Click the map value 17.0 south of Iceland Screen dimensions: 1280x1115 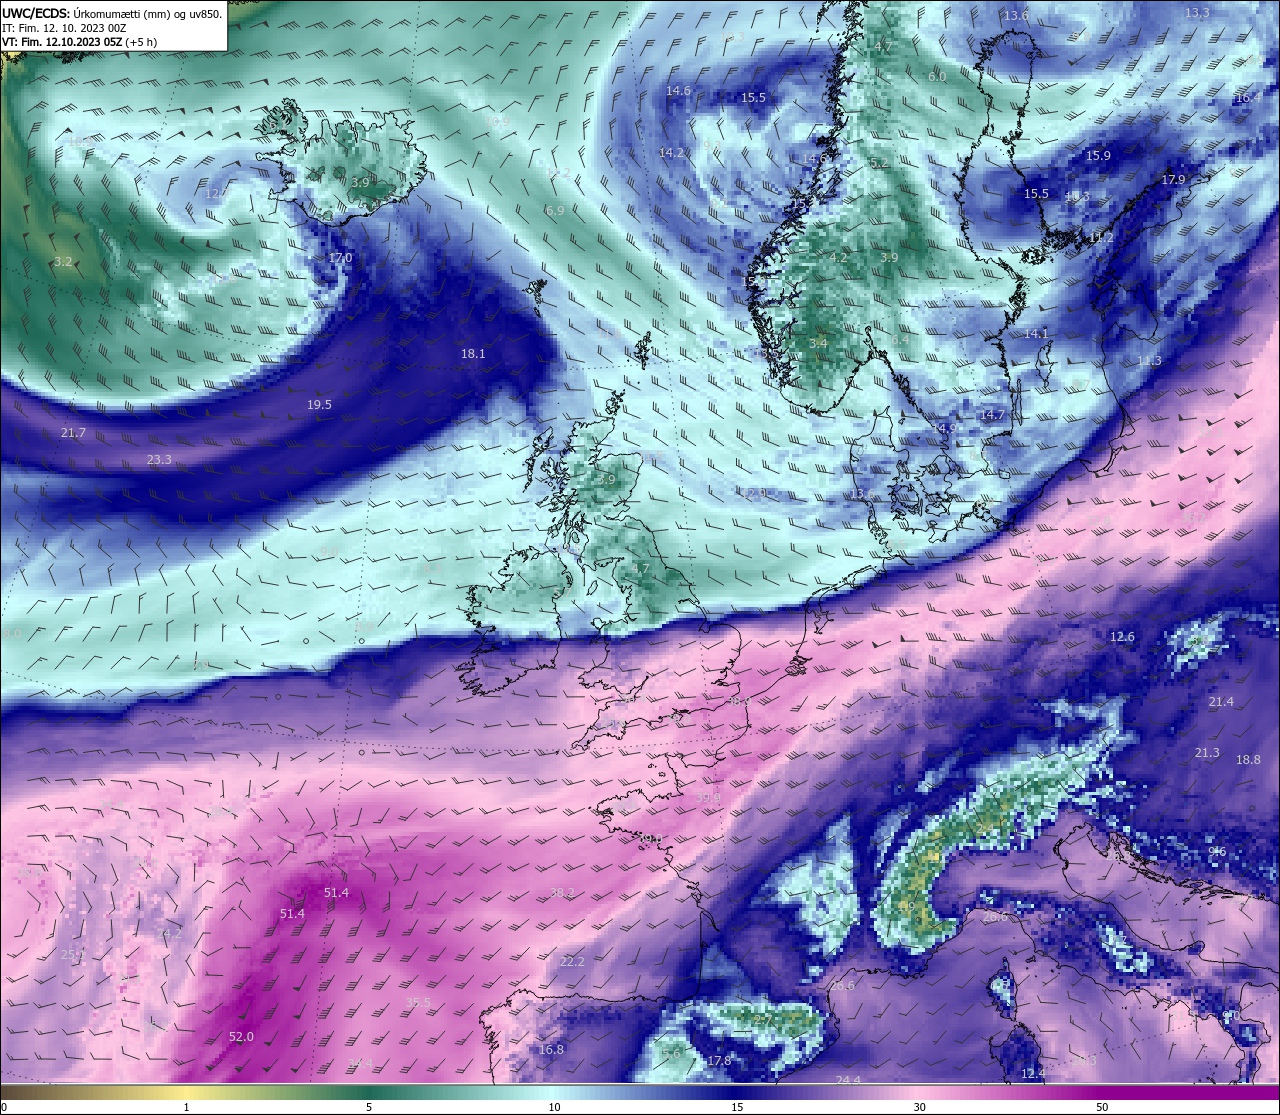coord(340,258)
